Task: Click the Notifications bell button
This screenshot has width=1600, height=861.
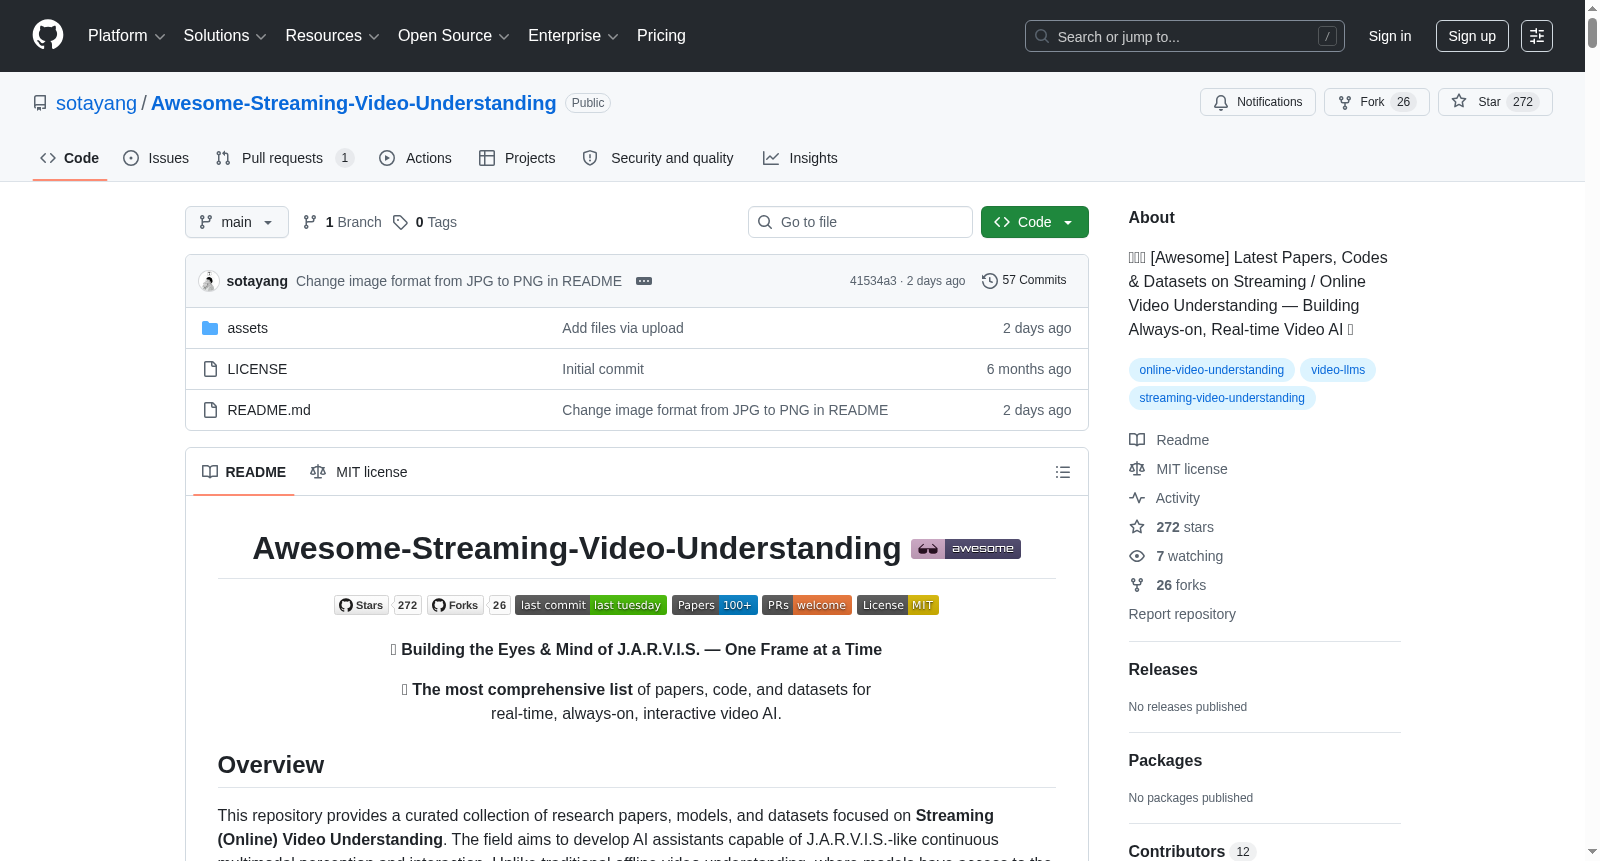Action: tap(1257, 102)
